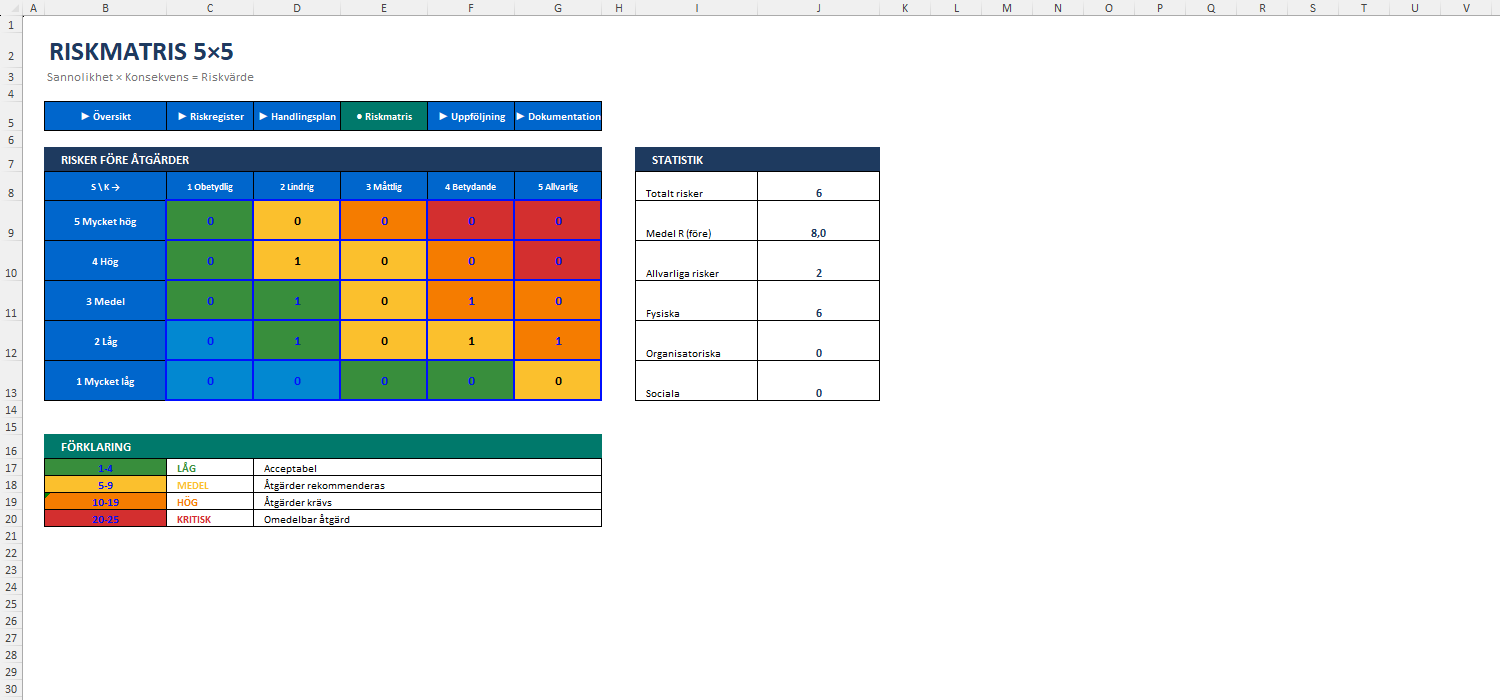Select row 17 header

pyautogui.click(x=11, y=467)
